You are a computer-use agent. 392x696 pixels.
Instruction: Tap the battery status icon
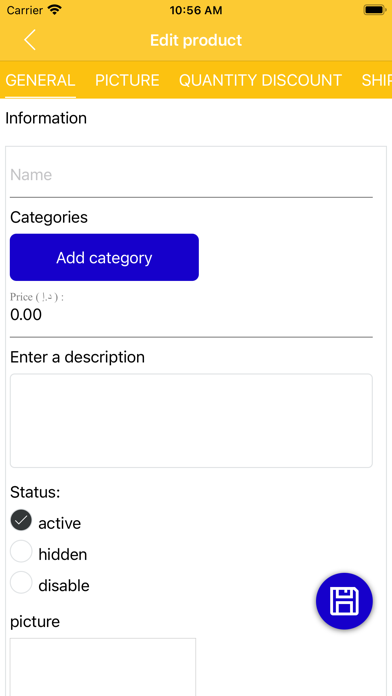(375, 10)
